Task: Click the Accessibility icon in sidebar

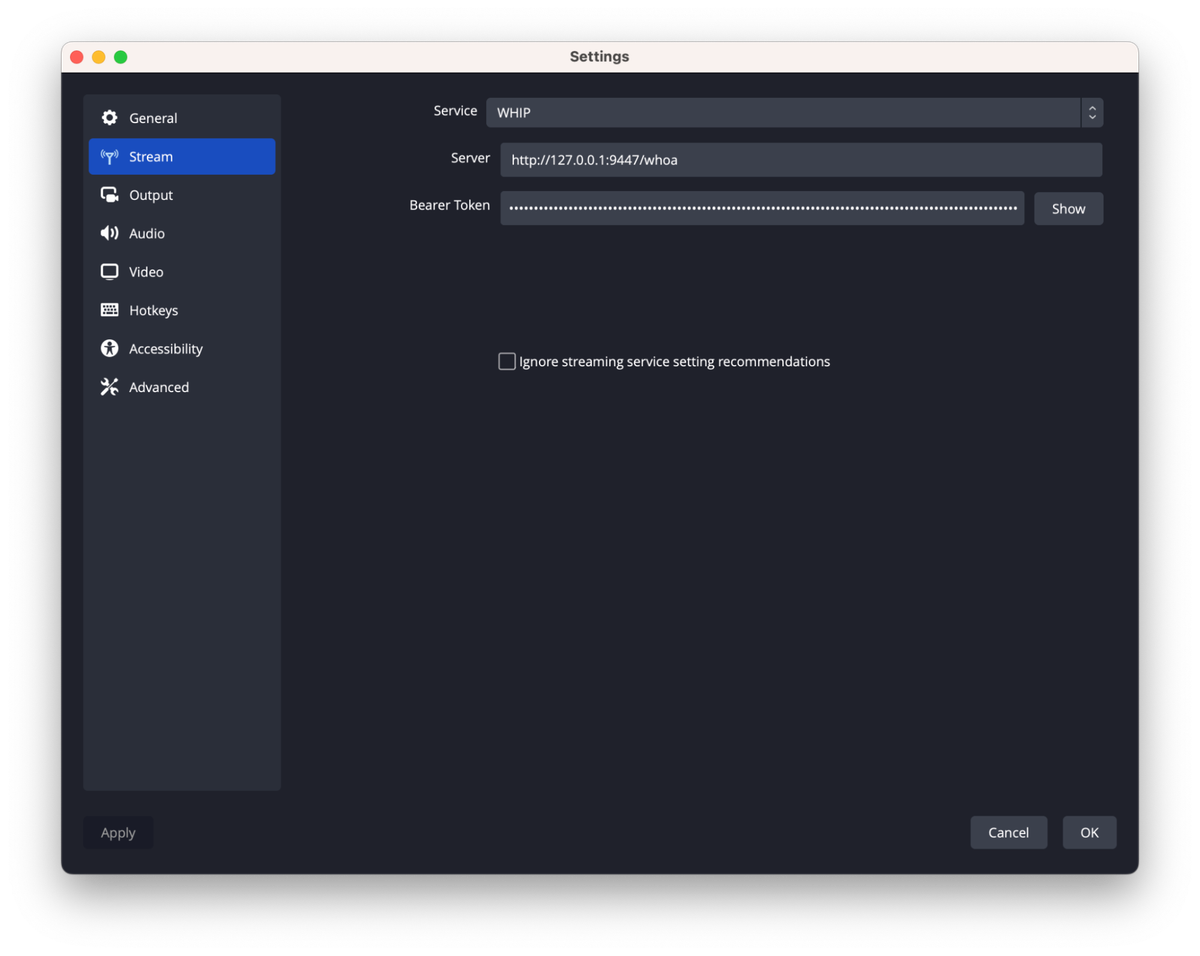Action: click(109, 348)
